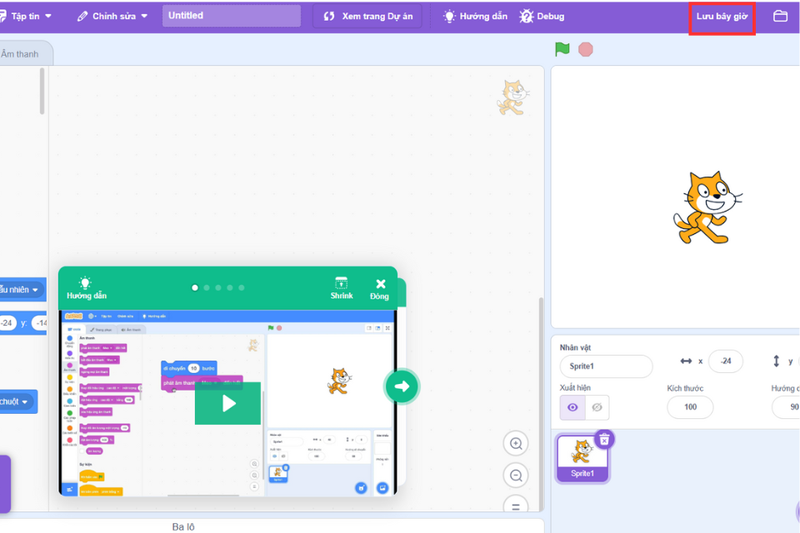
Task: Select the Sprite1 thumbnail
Action: point(582,458)
